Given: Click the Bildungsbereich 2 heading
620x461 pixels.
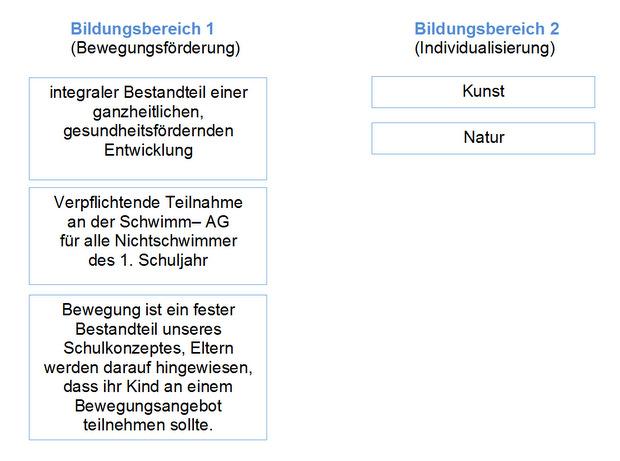Looking at the screenshot, I should (487, 29).
